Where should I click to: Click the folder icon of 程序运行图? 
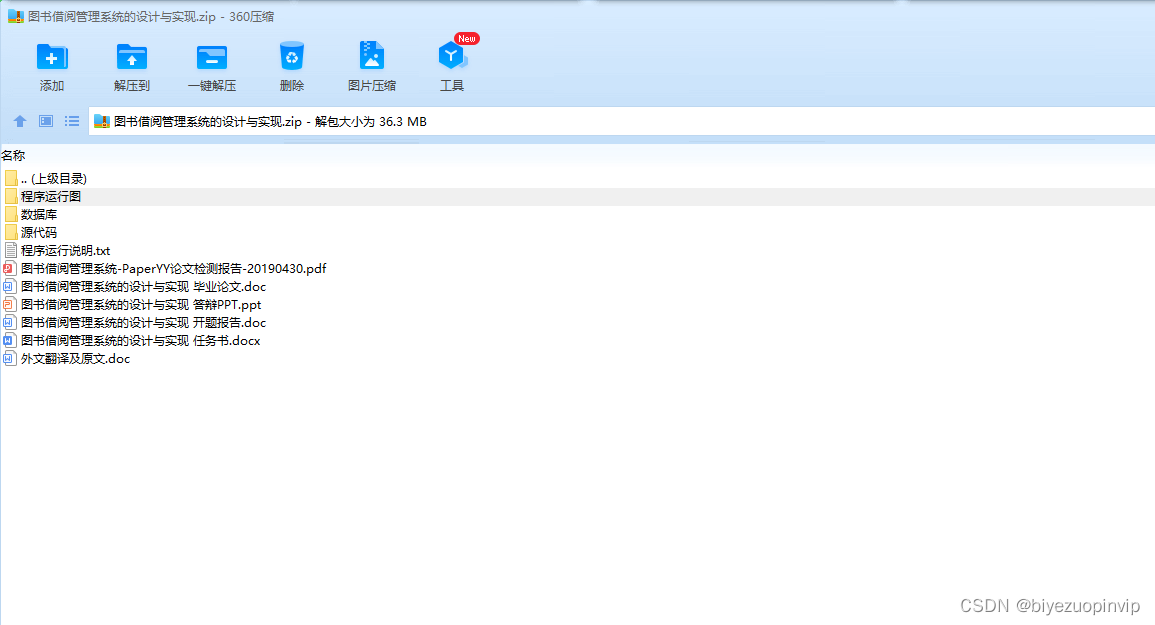(x=10, y=196)
